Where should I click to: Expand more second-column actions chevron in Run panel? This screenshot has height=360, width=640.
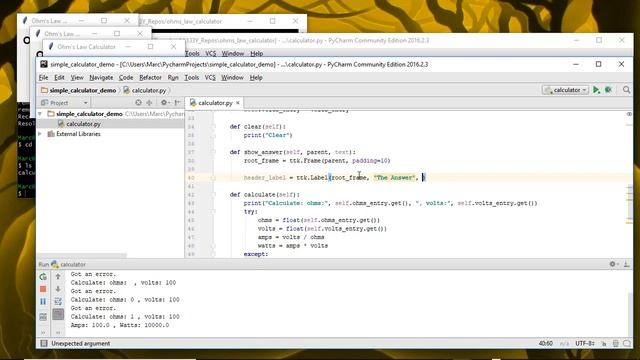(x=58, y=332)
